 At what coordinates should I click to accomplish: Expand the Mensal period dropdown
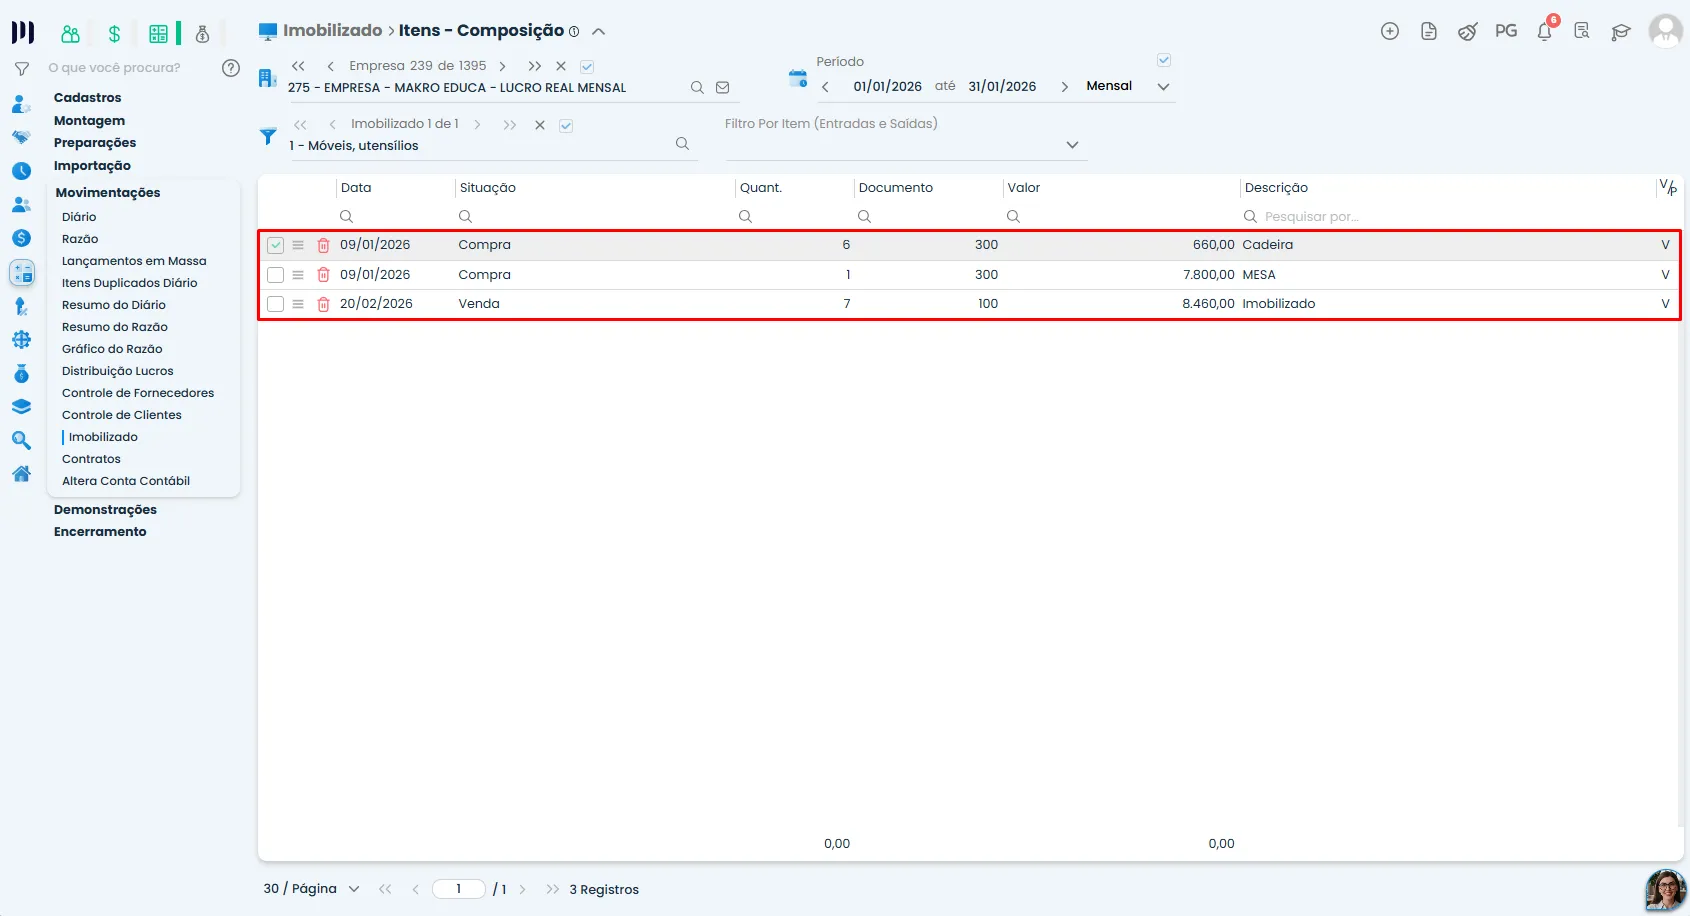pos(1163,87)
